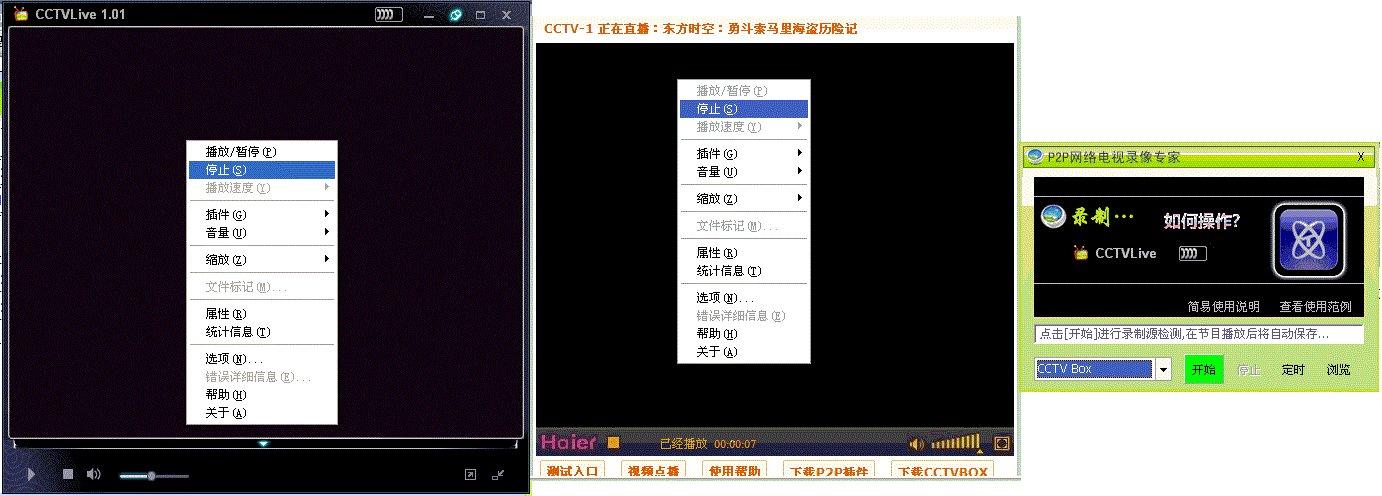
Task: Click the green 开始 button
Action: coord(1204,369)
